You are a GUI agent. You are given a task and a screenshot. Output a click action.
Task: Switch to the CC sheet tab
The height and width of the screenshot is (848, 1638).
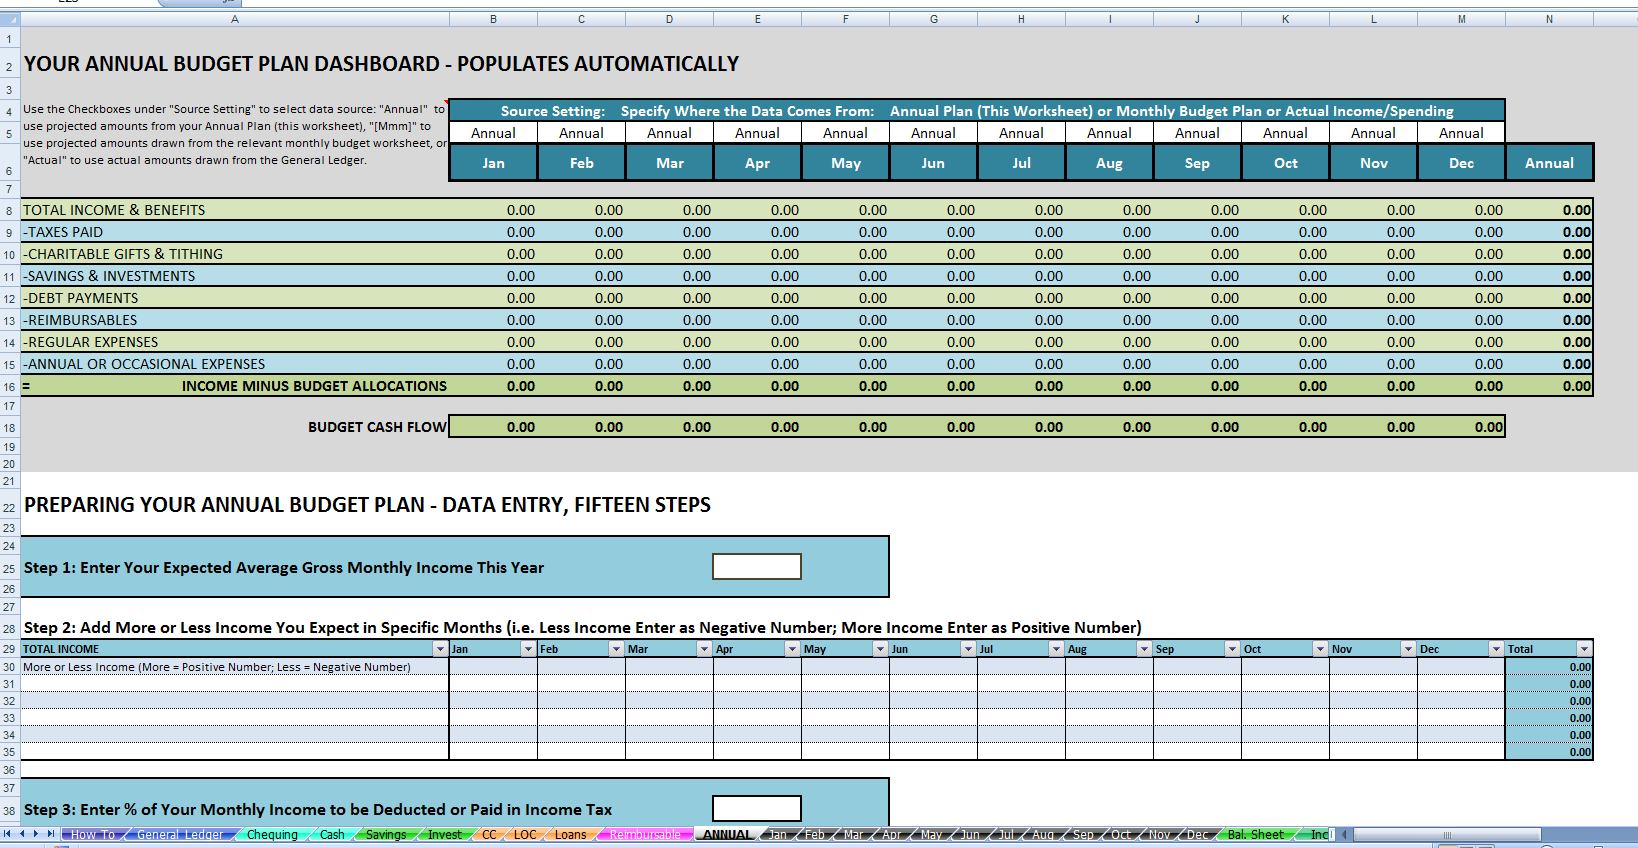[x=489, y=834]
